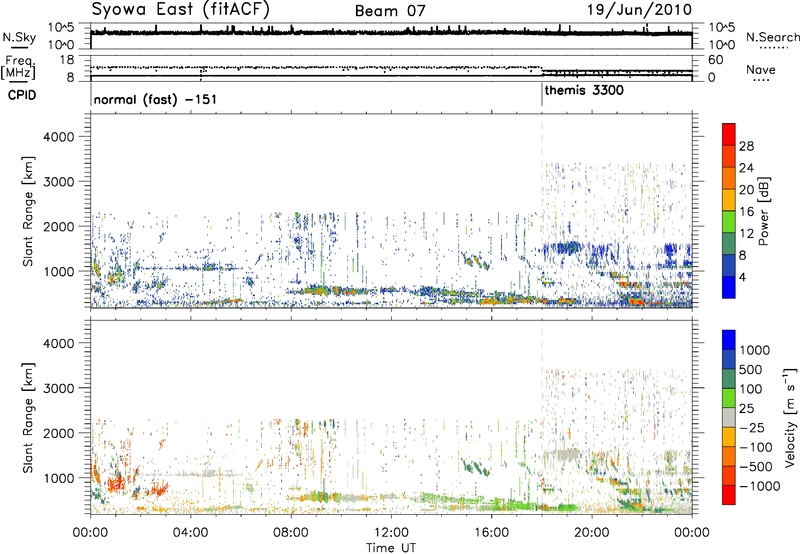
Task: Click the '20:00' time tick label
Action: pyautogui.click(x=592, y=533)
